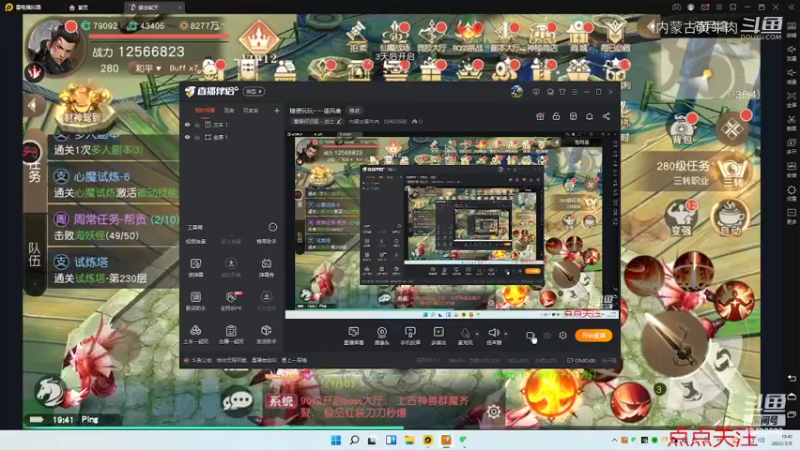The width and height of the screenshot is (800, 450).
Task: Select the 全屏 1 source row
Action: [231, 137]
